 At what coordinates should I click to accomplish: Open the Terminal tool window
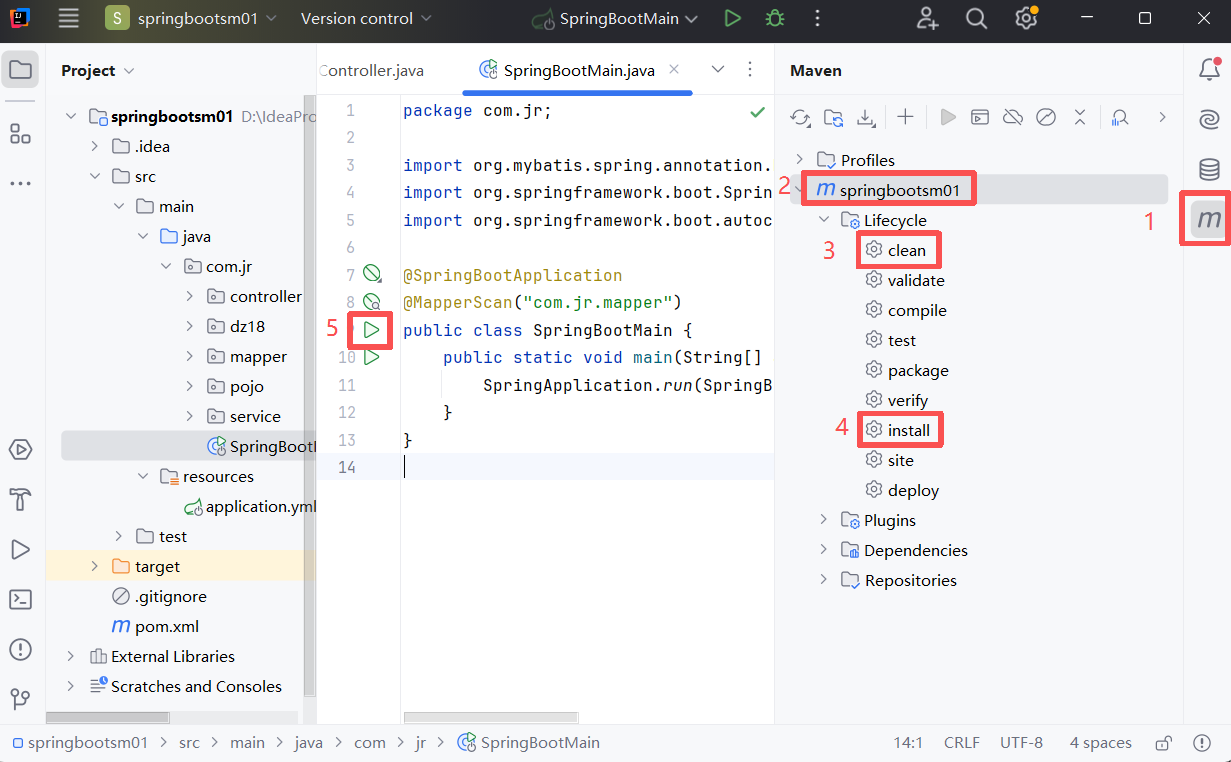(20, 599)
